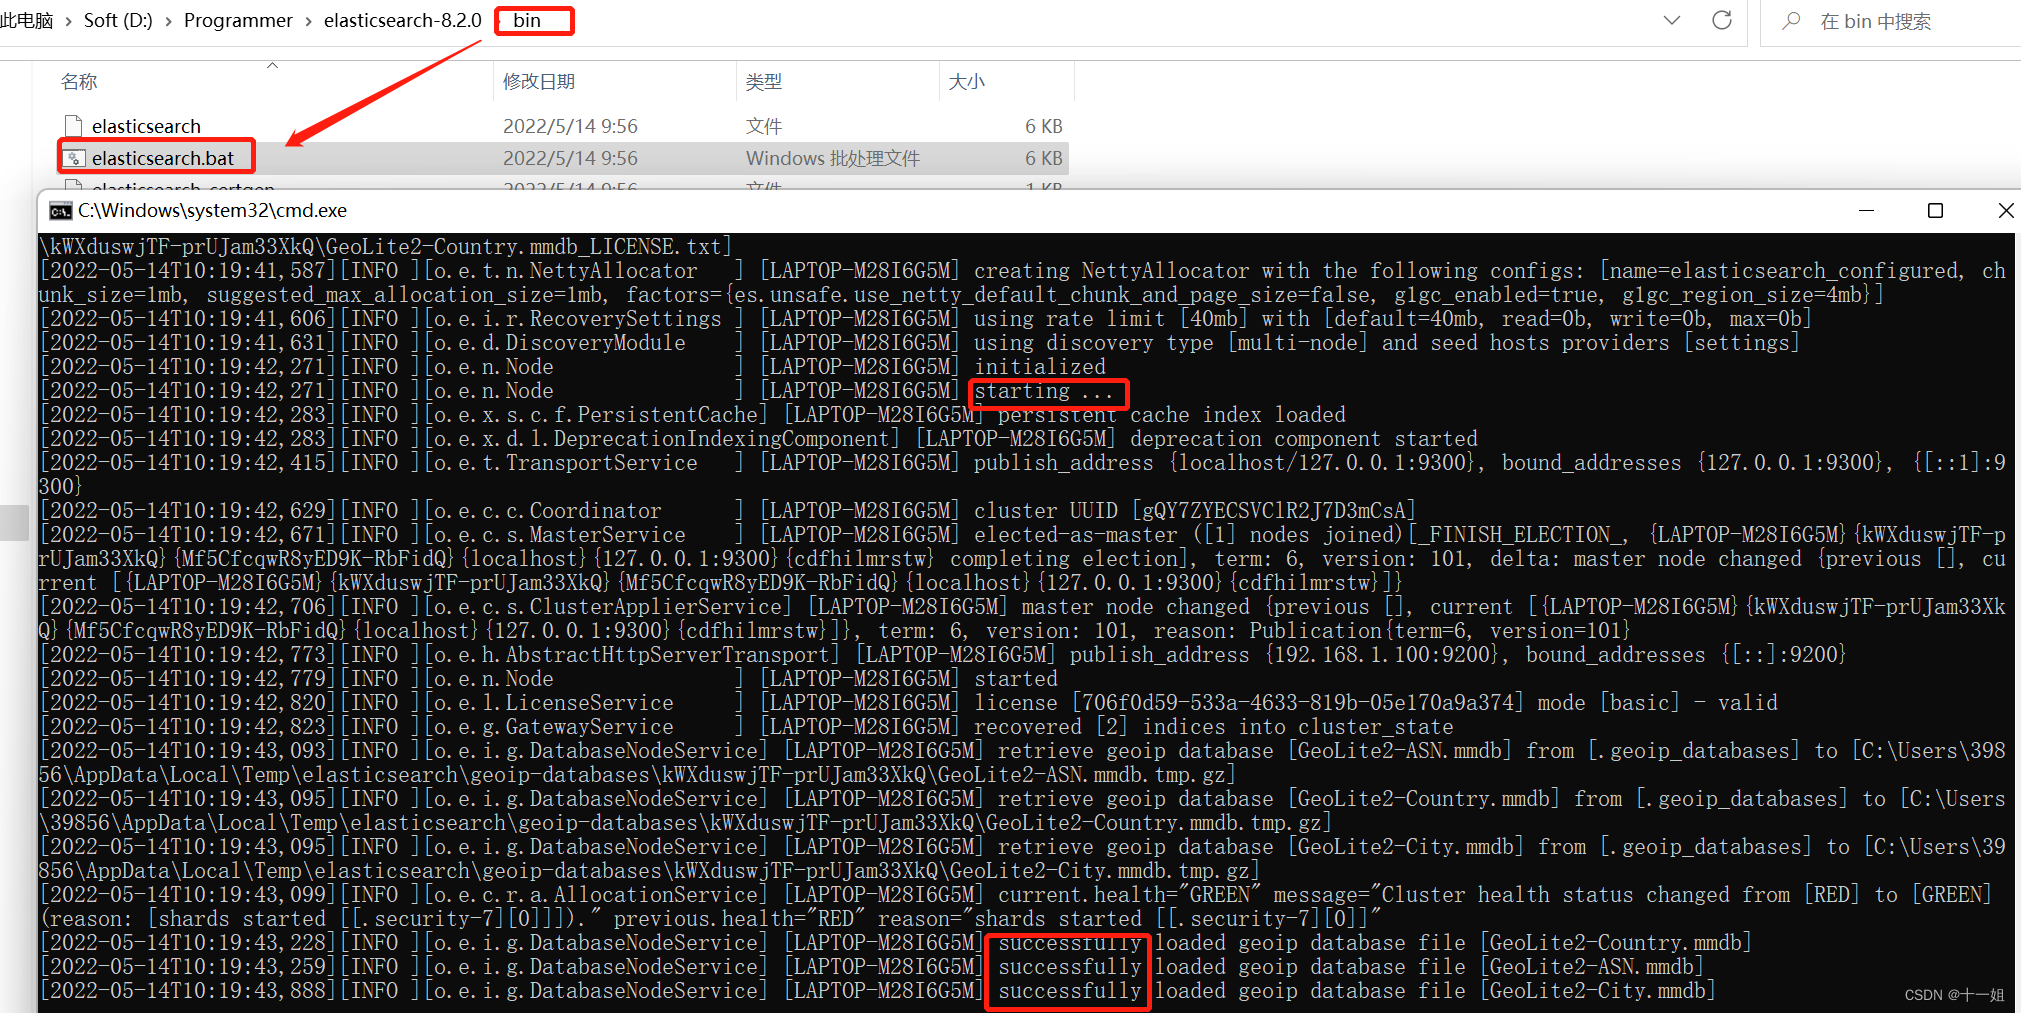Screen dimensions: 2021x1013
Task: Minimize the cmd.exe window
Action: (1866, 210)
